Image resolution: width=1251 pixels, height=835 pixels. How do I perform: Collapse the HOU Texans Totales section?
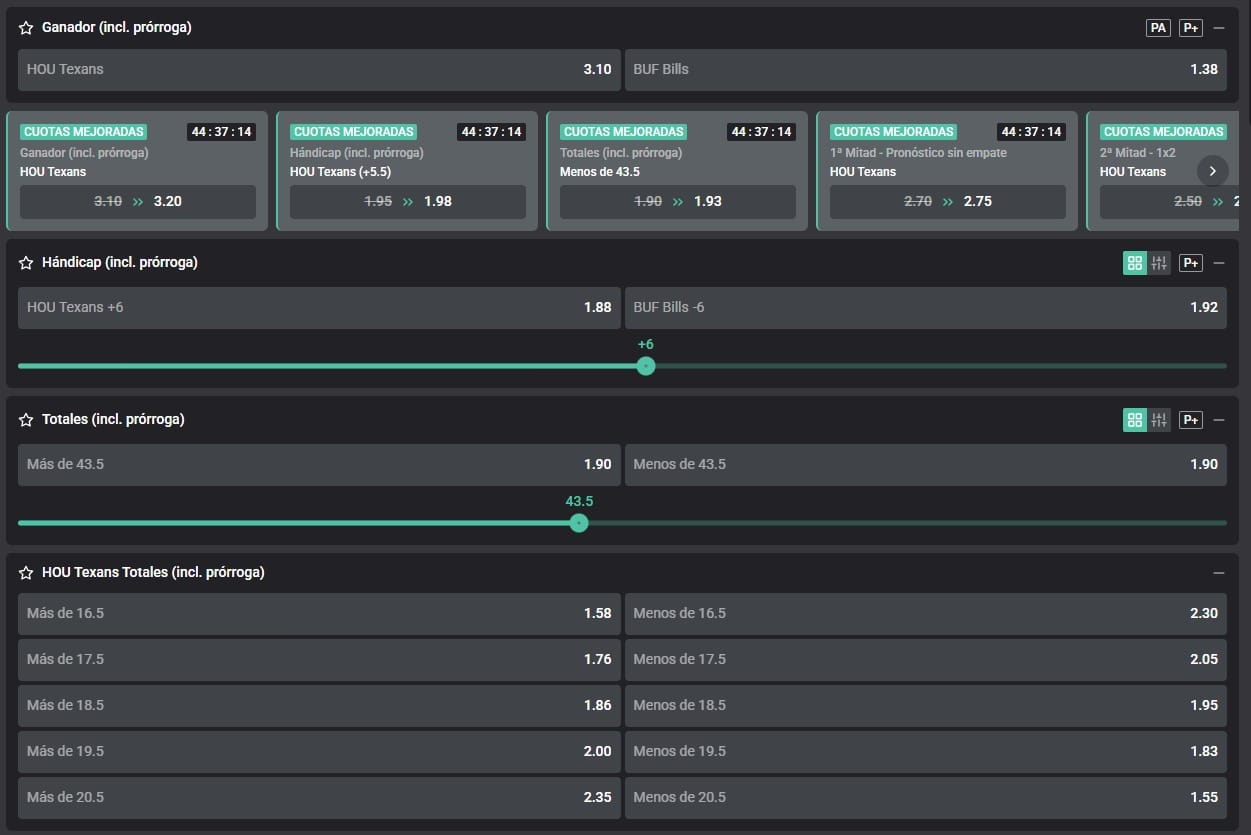[x=1218, y=573]
